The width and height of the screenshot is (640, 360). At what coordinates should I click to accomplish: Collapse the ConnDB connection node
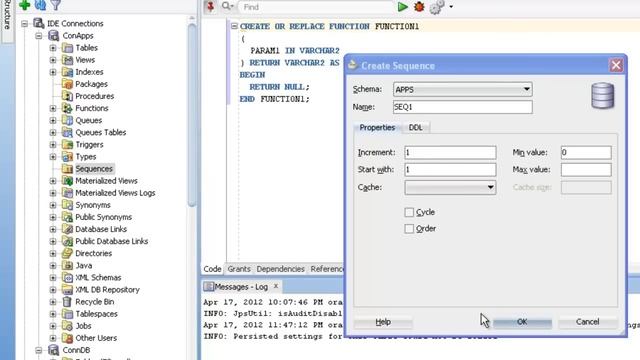(x=39, y=350)
